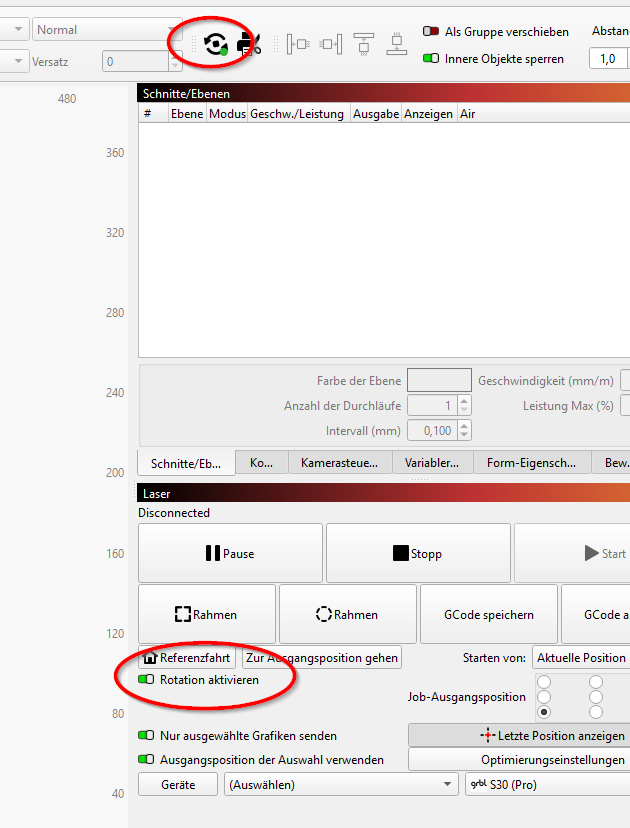Expand the Starten von Aktuelle Position dropdown

(x=581, y=658)
